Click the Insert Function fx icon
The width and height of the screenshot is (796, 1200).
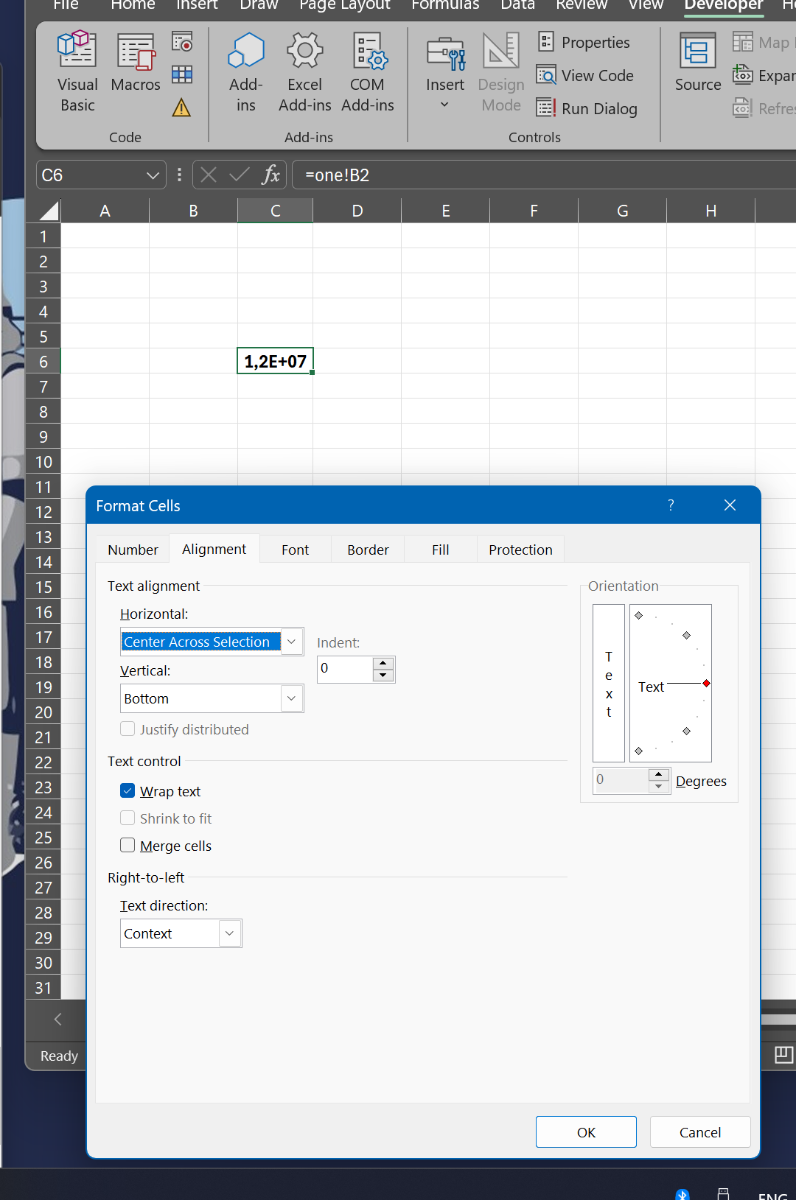(x=271, y=175)
